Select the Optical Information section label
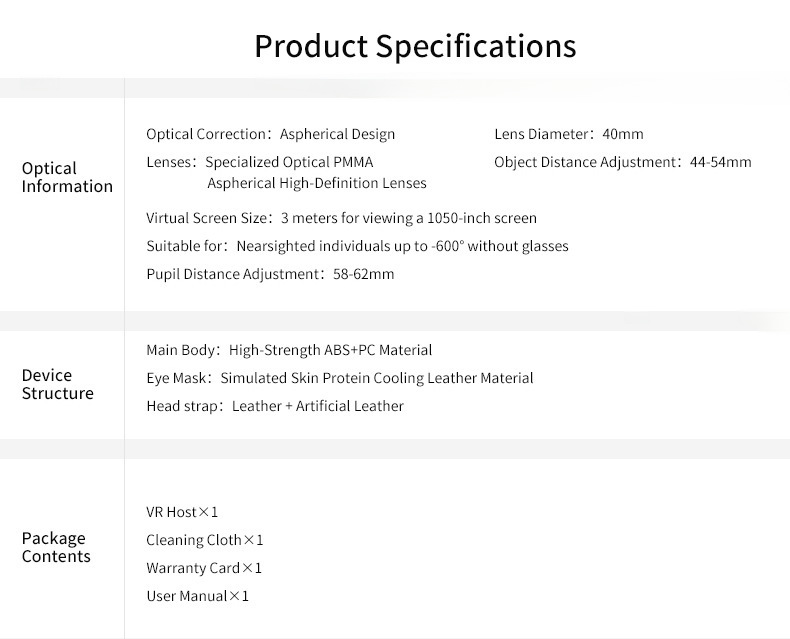This screenshot has width=790, height=639. click(x=67, y=177)
